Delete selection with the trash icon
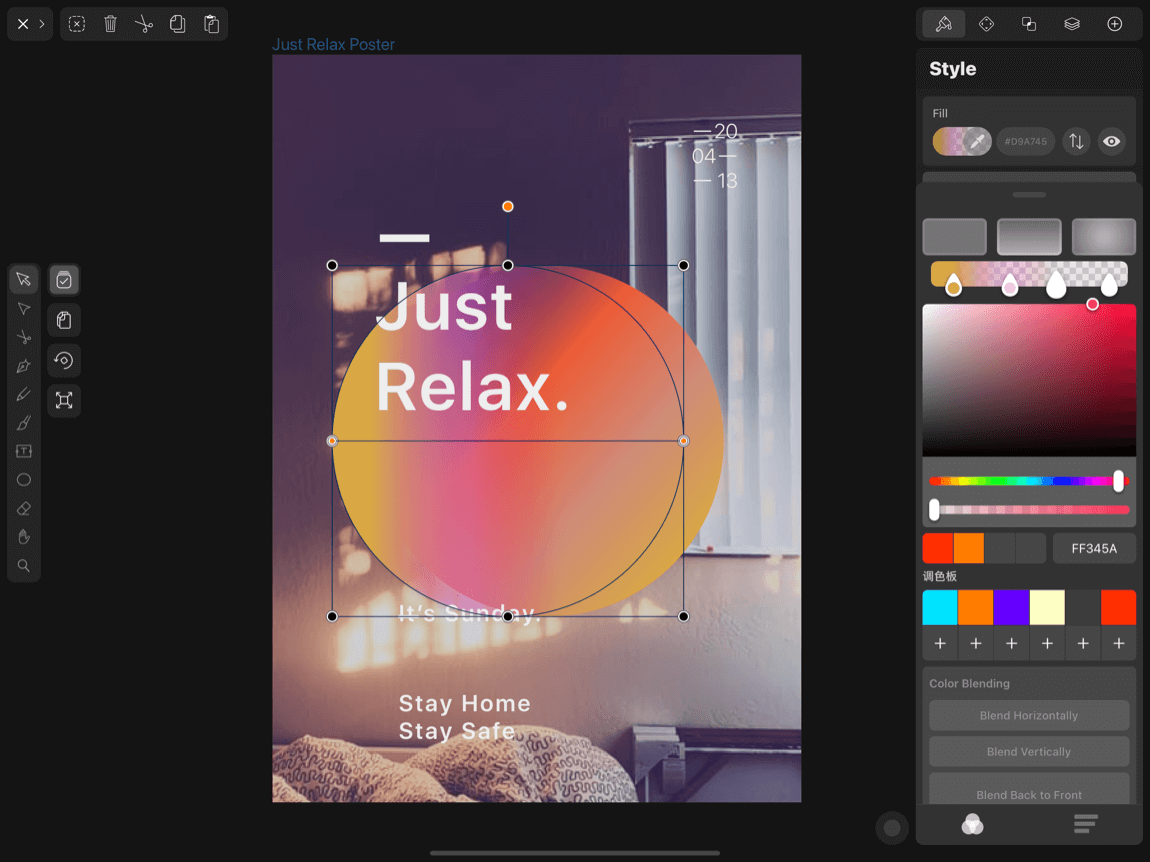The width and height of the screenshot is (1150, 862). (110, 24)
